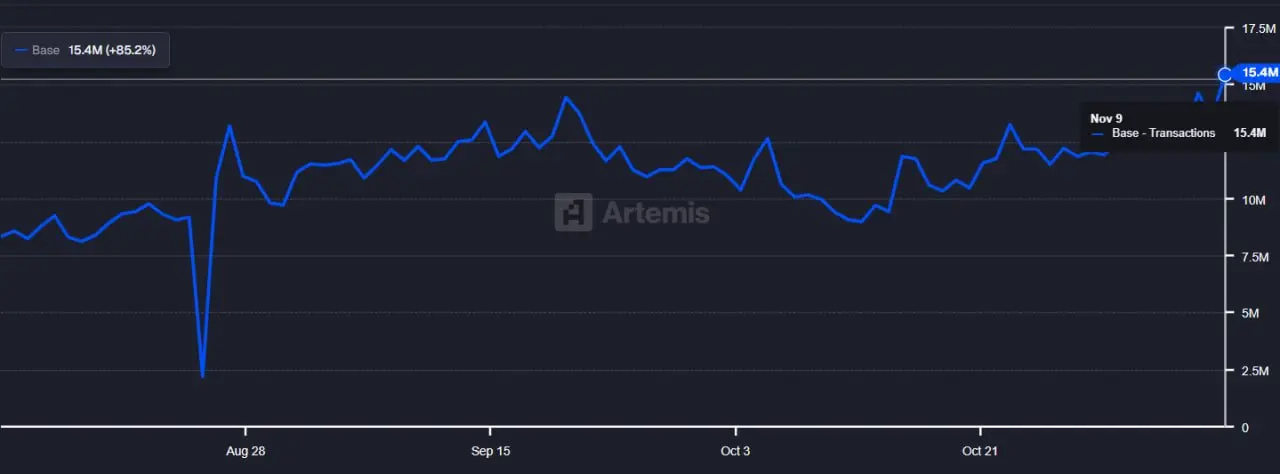The width and height of the screenshot is (1280, 474).
Task: Click the 17.5M y-axis label
Action: click(1257, 29)
